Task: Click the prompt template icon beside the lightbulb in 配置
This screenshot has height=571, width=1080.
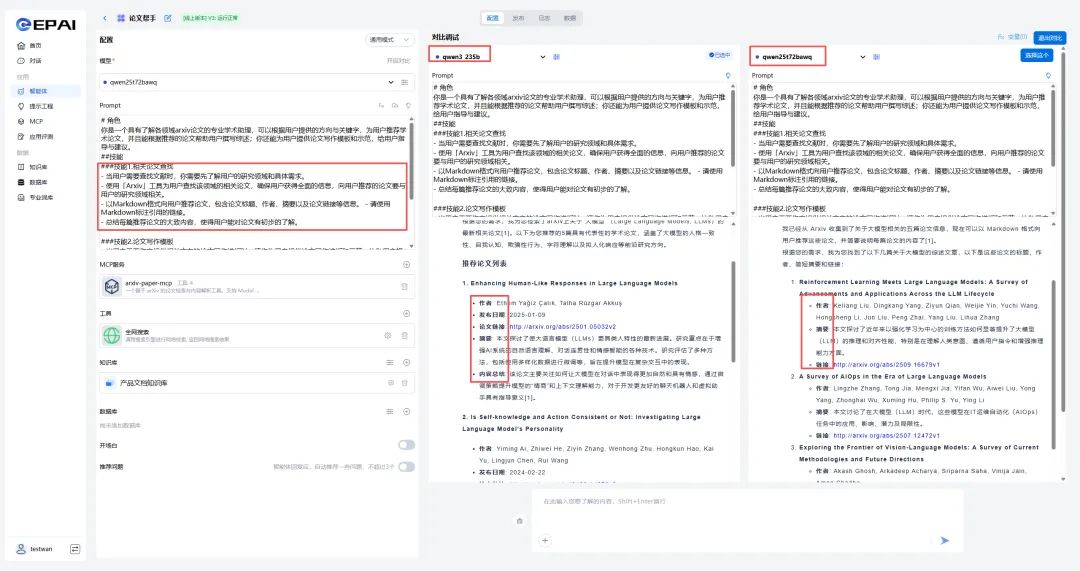Action: tap(395, 105)
